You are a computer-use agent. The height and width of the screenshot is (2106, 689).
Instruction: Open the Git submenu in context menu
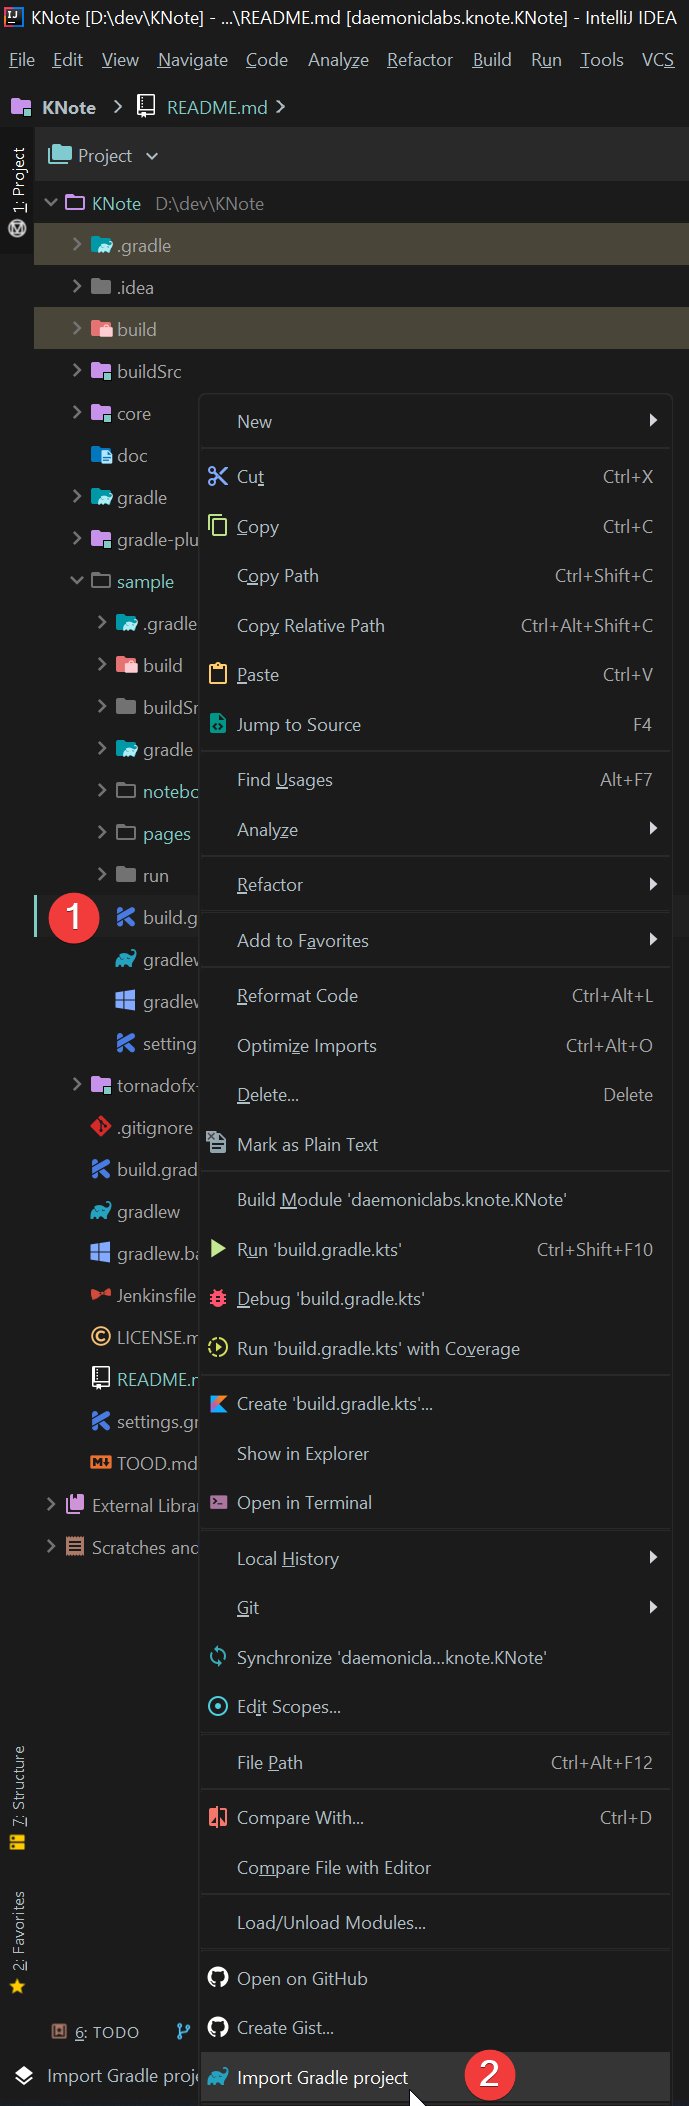(435, 1607)
